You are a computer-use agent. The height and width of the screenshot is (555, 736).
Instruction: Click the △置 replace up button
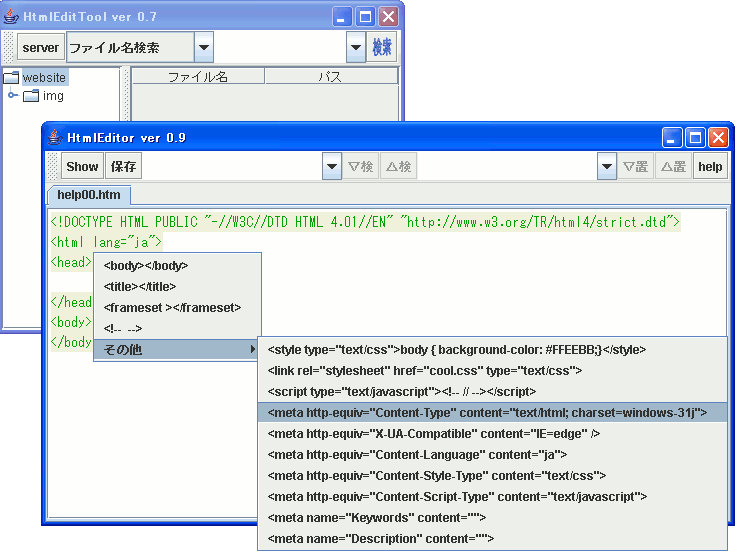673,167
